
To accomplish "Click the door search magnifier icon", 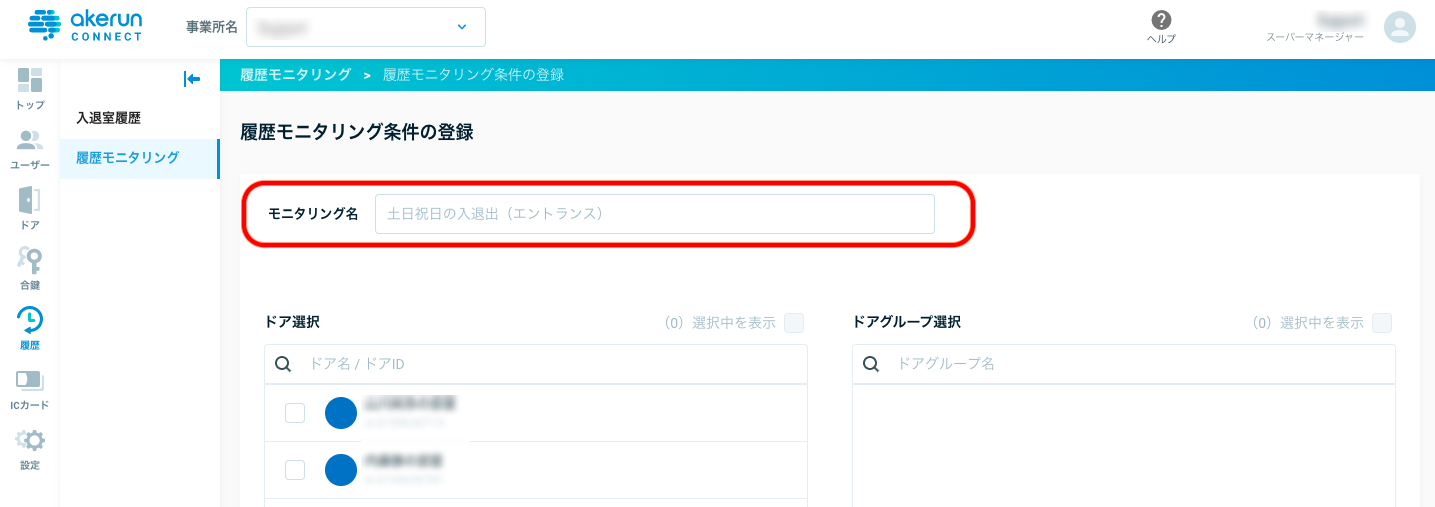I will pyautogui.click(x=283, y=364).
